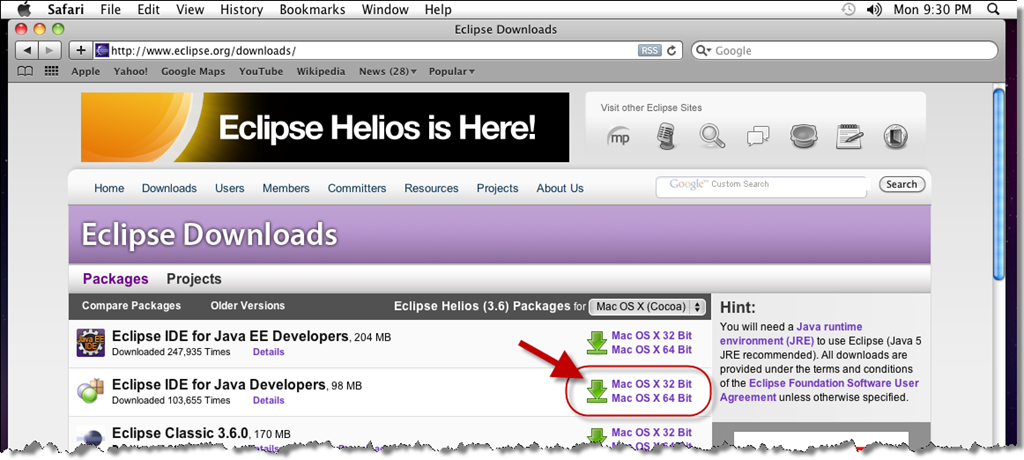Open the View menu
The height and width of the screenshot is (460, 1024).
[x=190, y=9]
